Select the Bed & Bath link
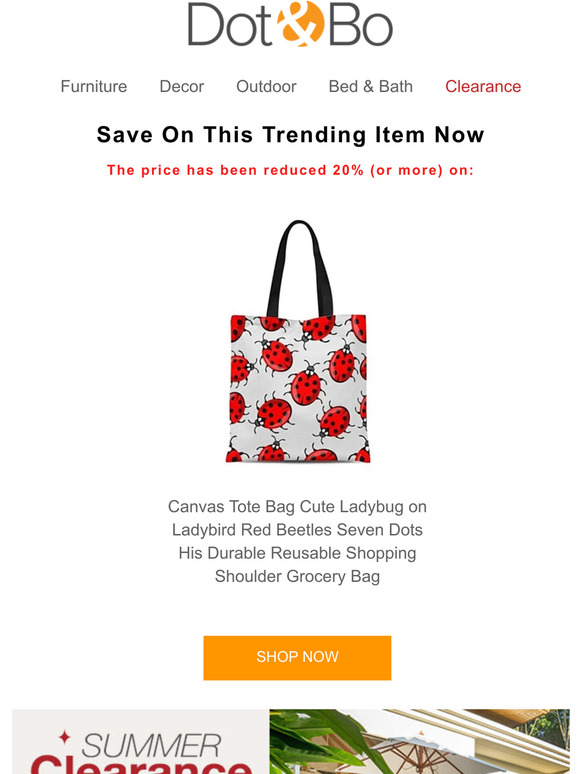 [371, 86]
